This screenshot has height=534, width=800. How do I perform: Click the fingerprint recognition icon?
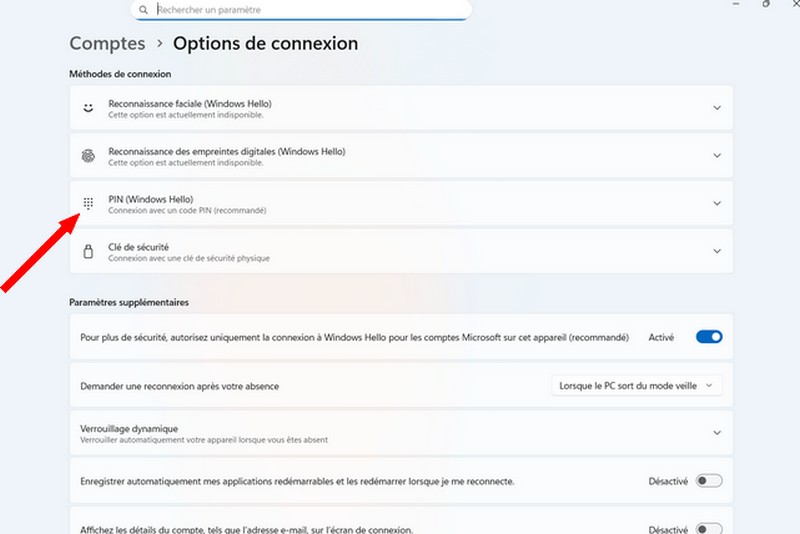click(x=88, y=155)
